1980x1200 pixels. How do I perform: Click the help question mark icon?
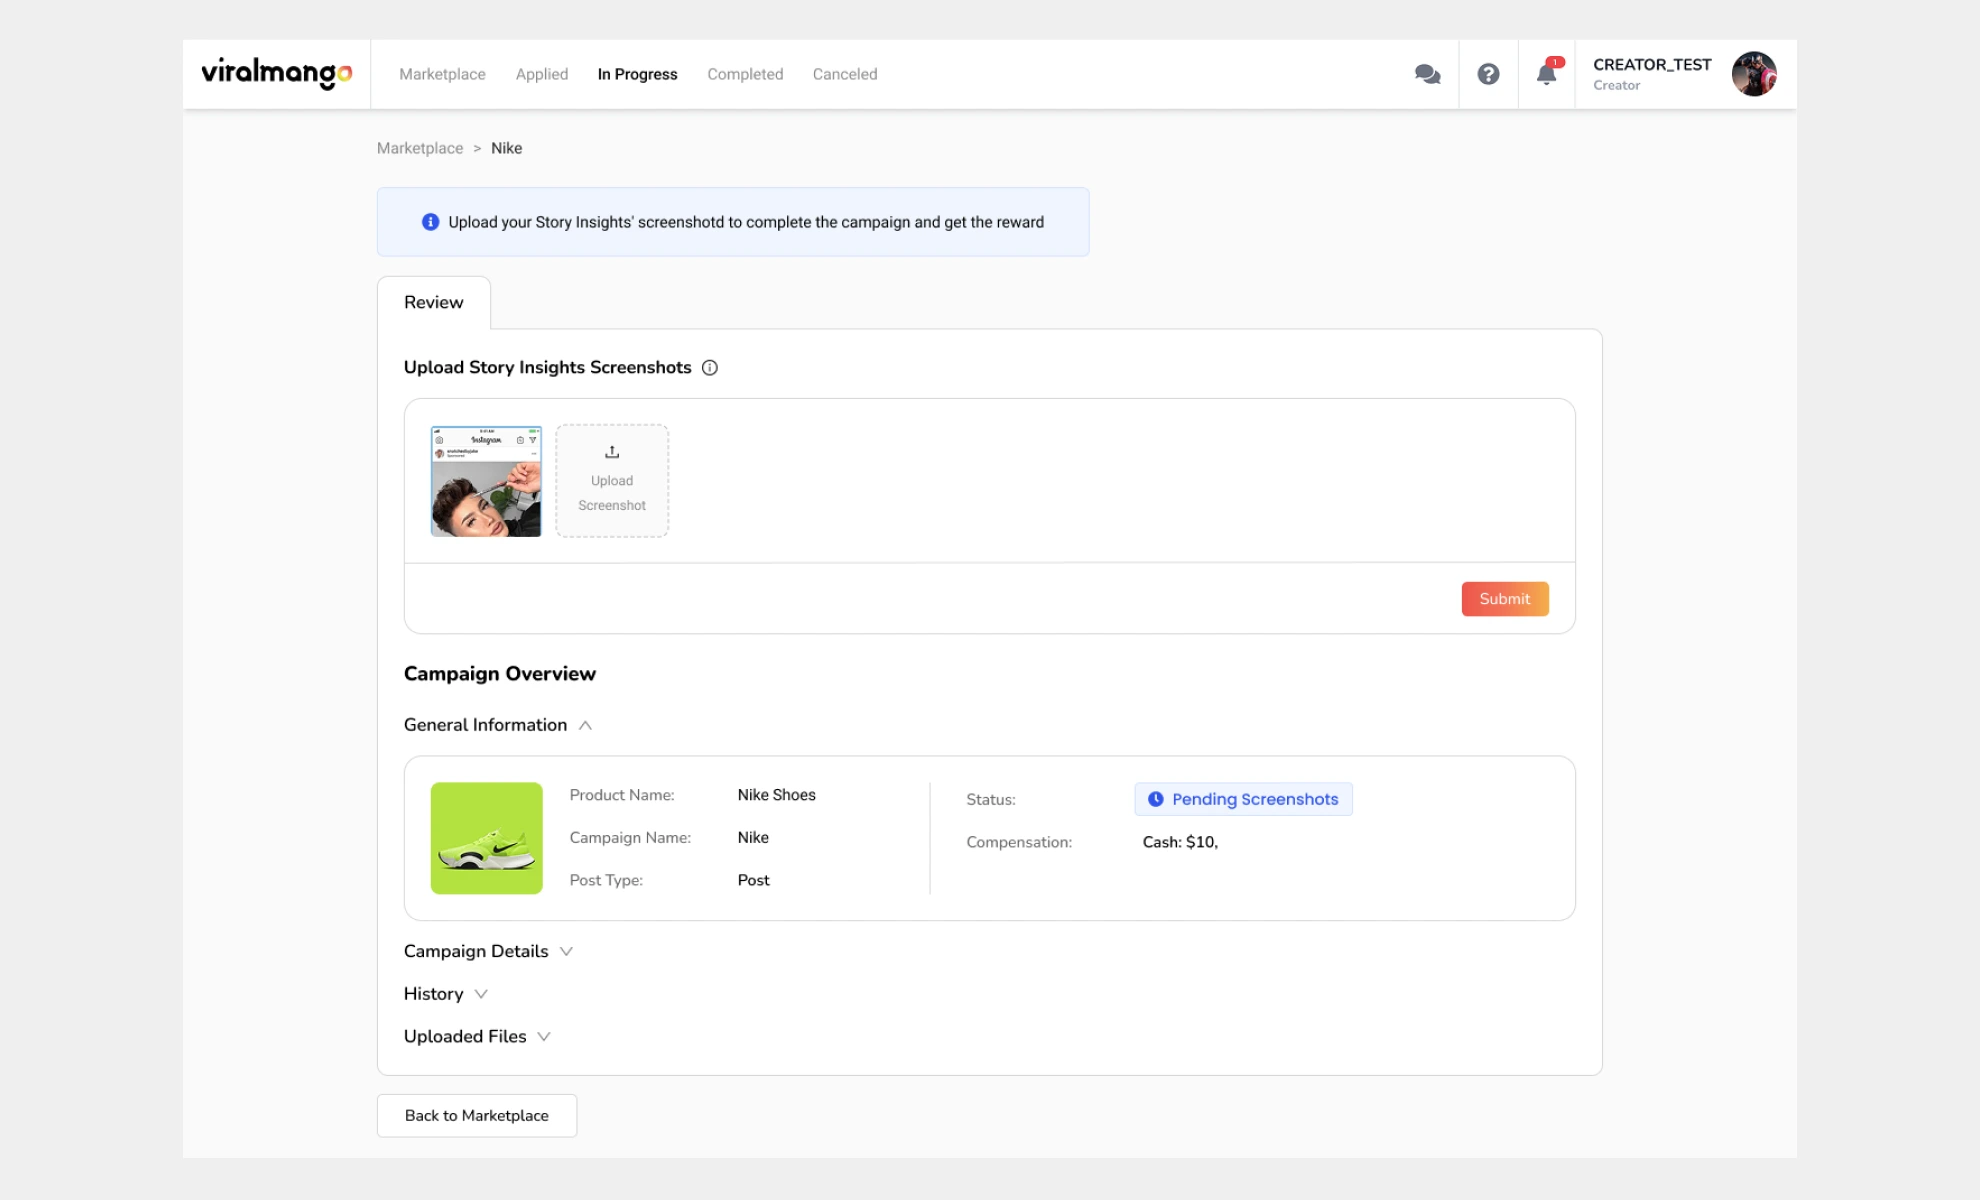(x=1488, y=73)
